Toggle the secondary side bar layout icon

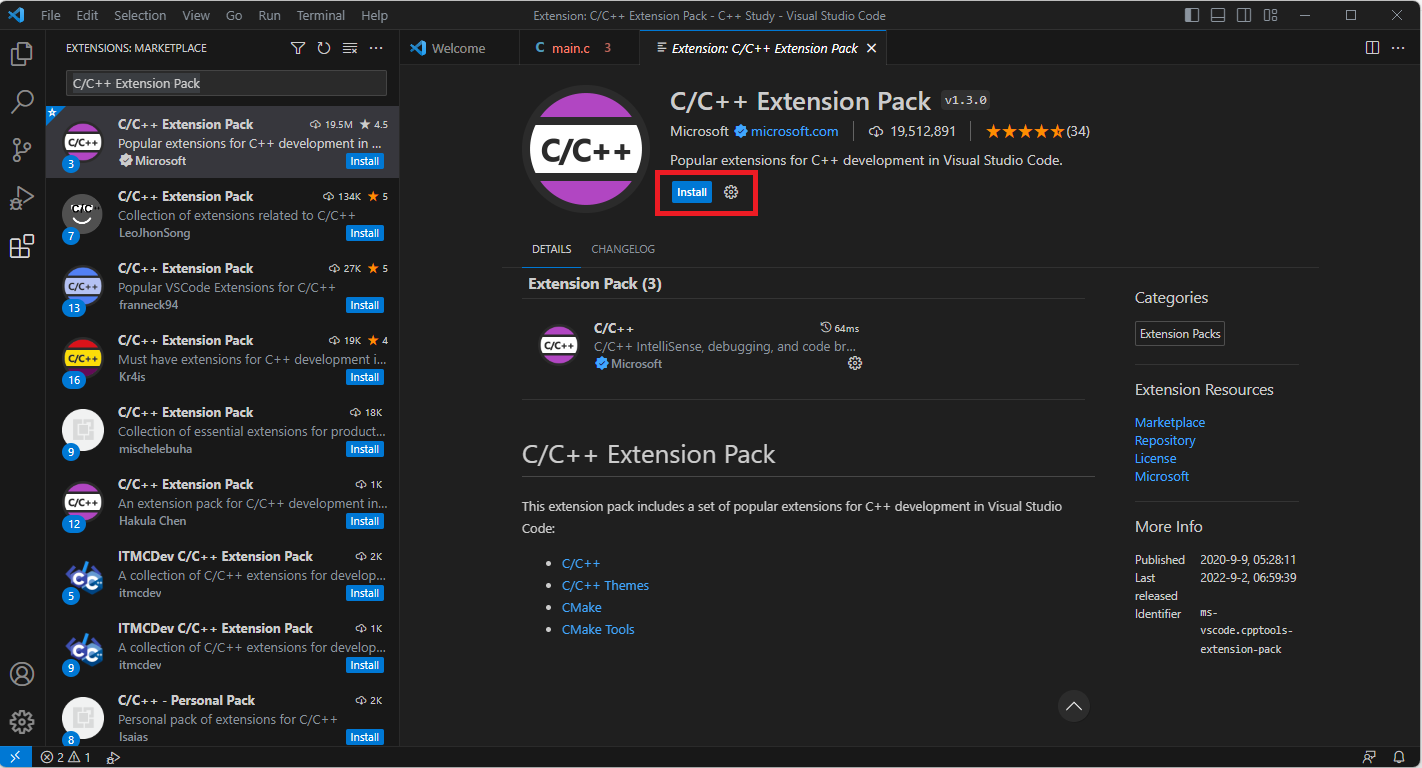click(x=1244, y=15)
